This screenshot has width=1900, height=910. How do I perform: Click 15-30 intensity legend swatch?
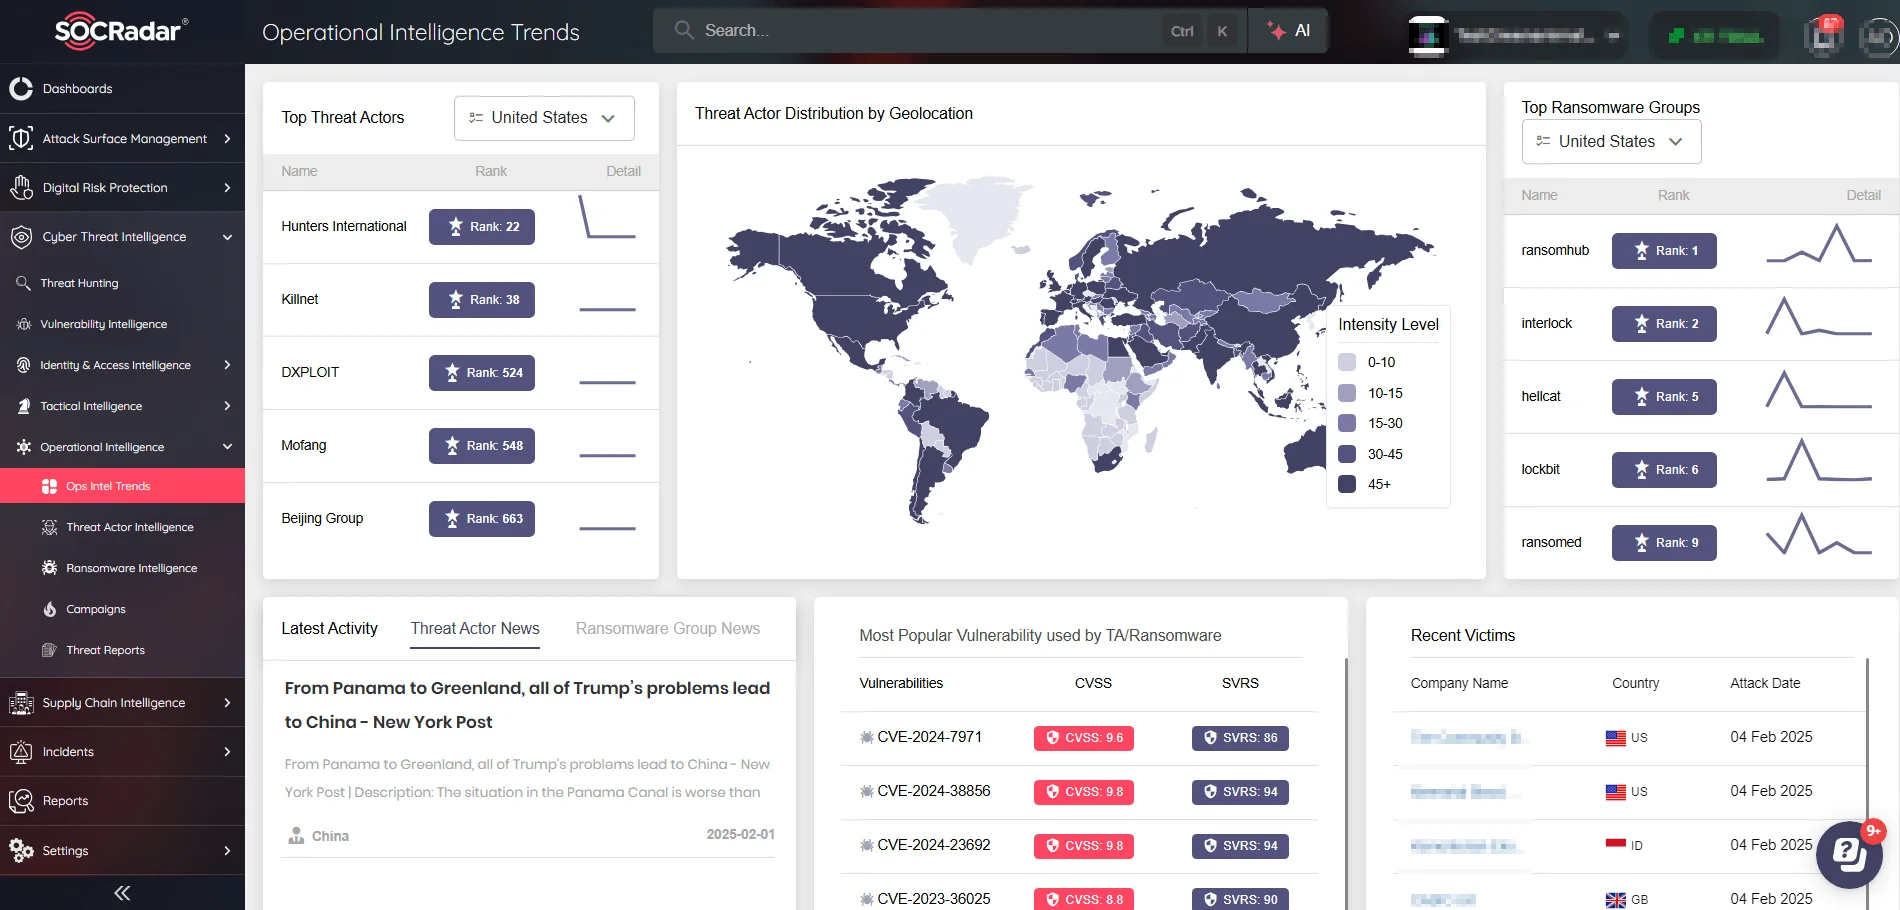coord(1347,423)
